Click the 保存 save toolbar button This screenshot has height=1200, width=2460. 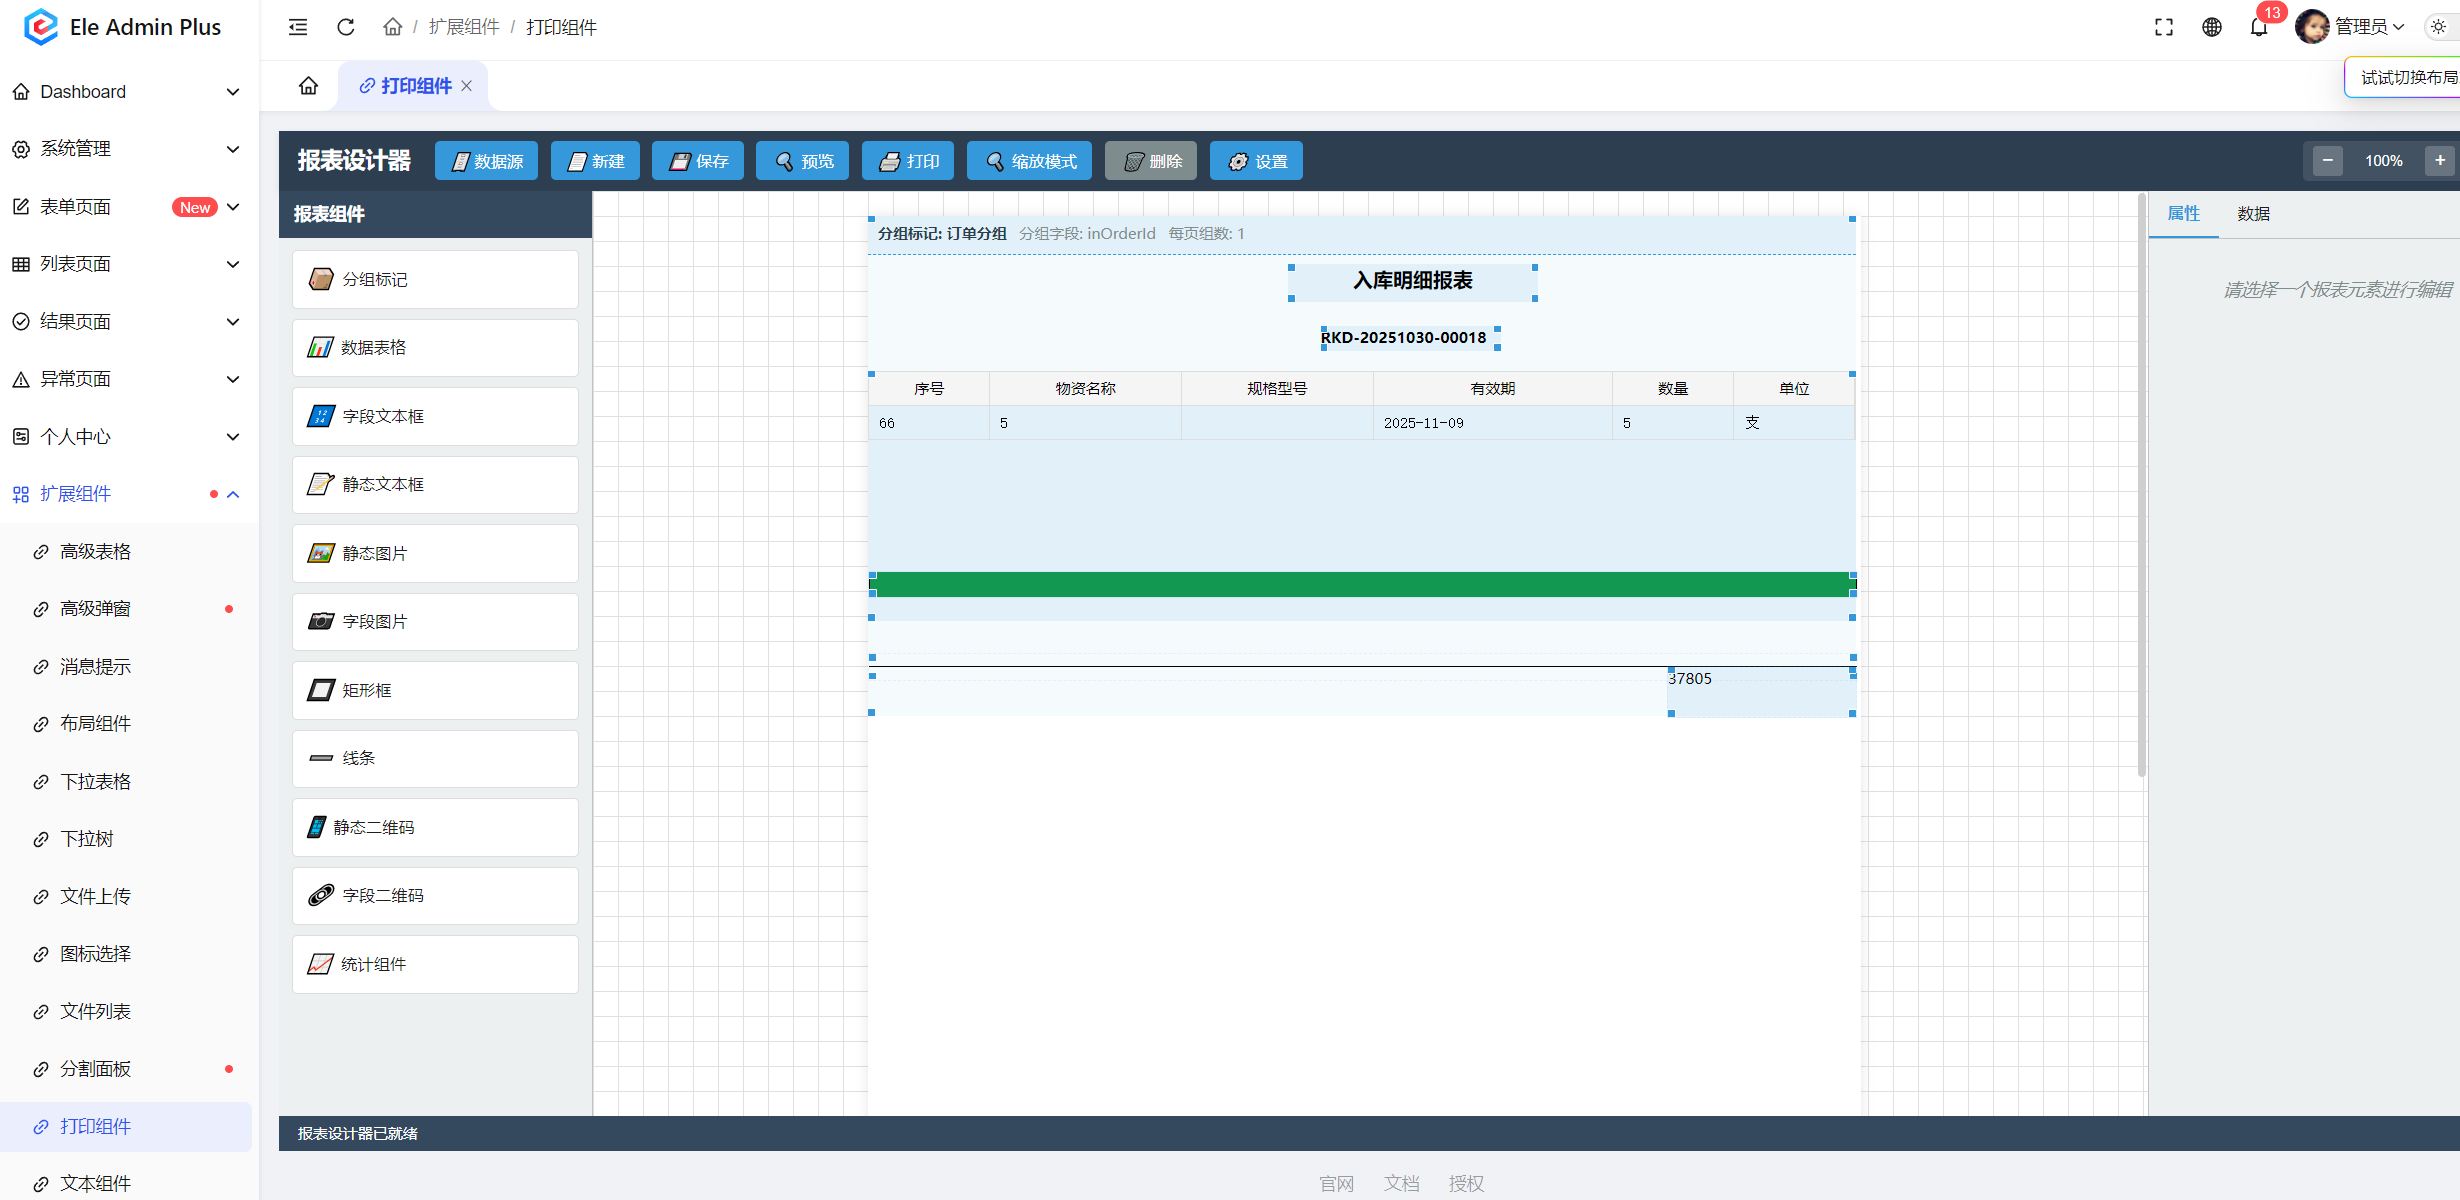click(698, 161)
